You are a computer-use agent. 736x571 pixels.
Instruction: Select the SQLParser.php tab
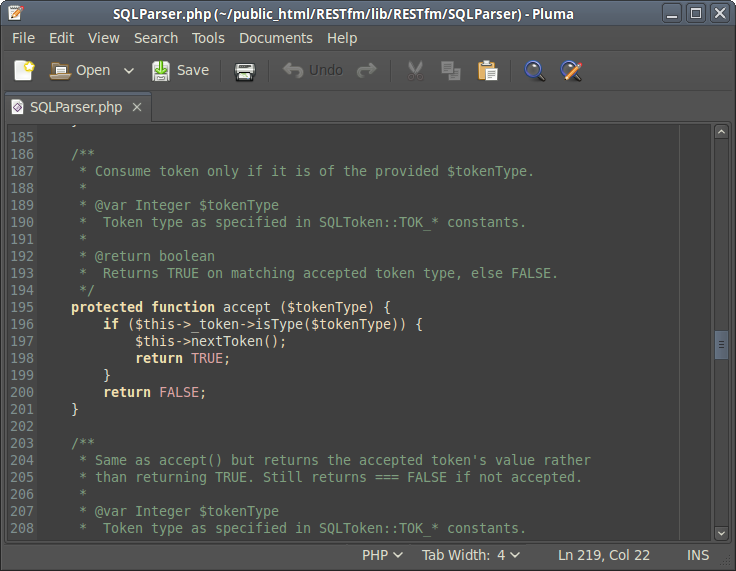click(x=76, y=107)
